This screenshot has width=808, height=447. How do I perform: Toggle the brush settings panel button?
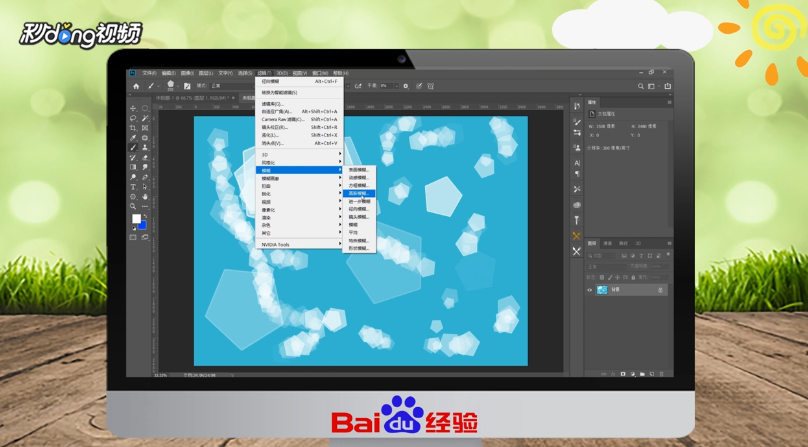click(x=187, y=86)
